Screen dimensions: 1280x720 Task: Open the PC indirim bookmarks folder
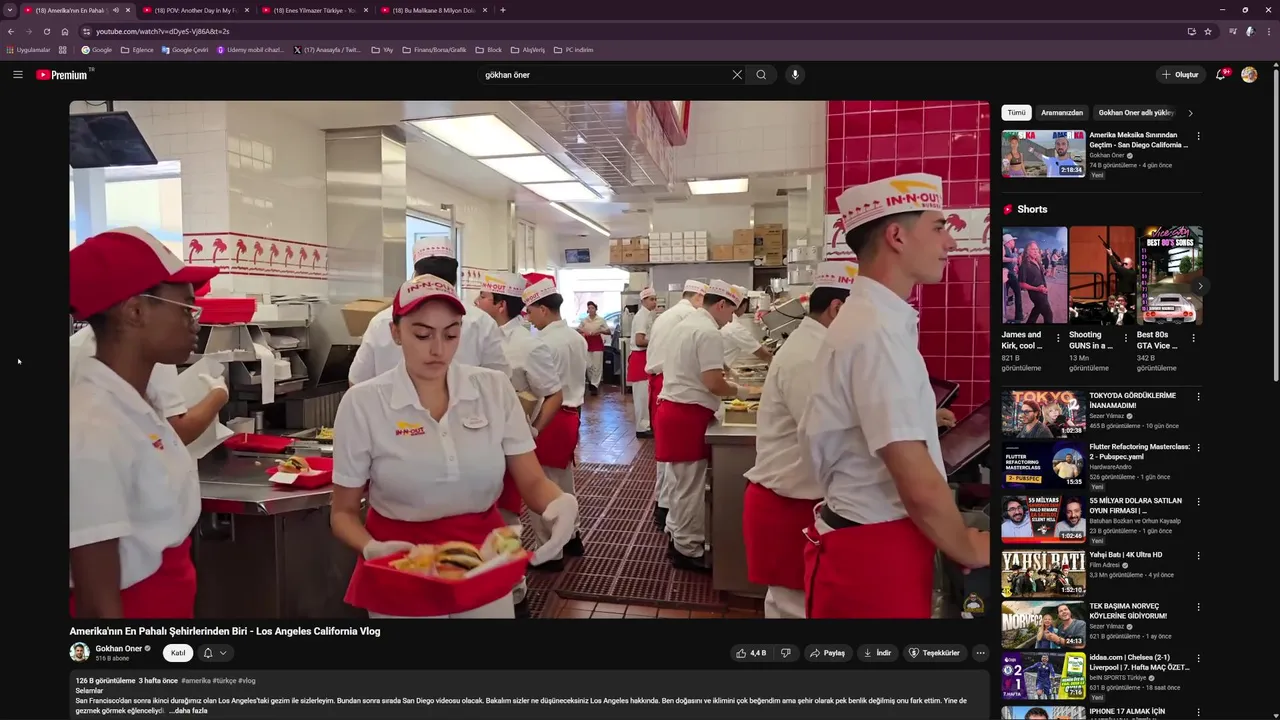573,50
